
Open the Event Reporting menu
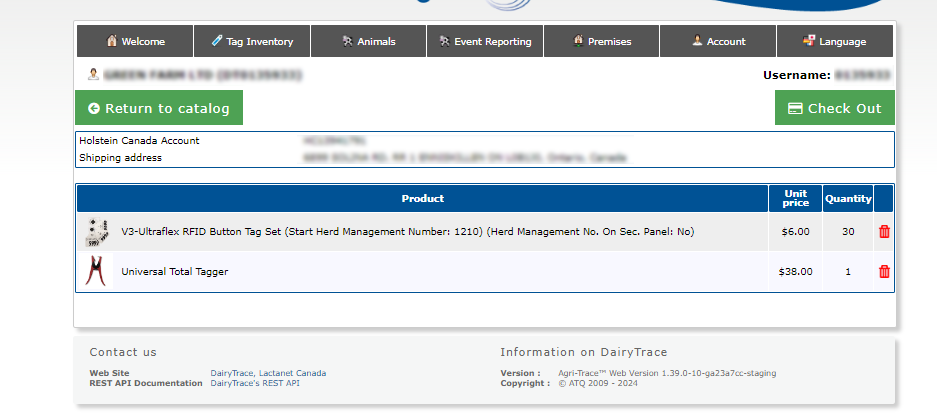click(485, 41)
